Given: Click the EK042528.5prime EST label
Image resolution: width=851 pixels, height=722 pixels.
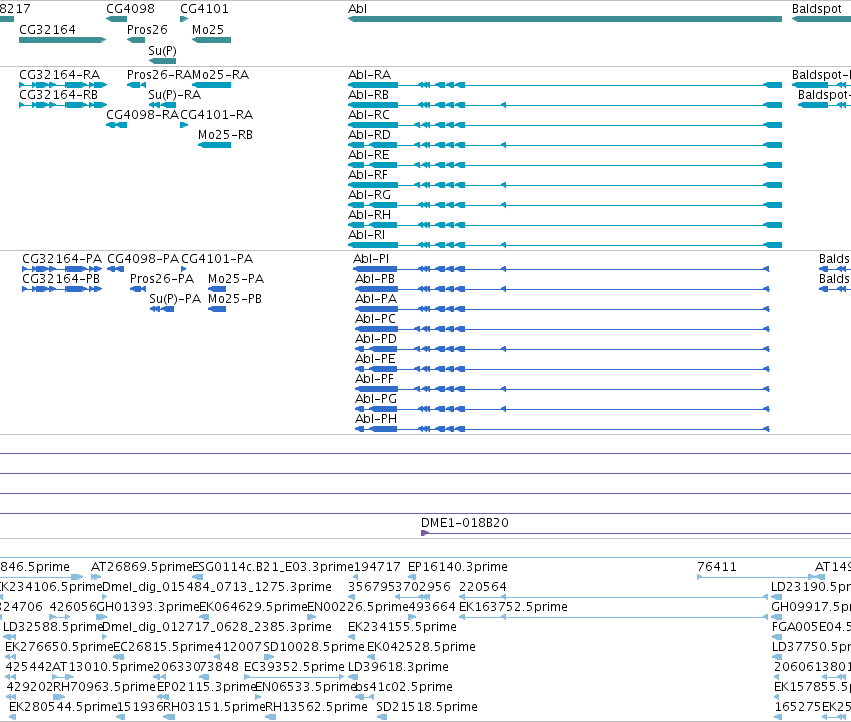Looking at the screenshot, I should point(422,647).
